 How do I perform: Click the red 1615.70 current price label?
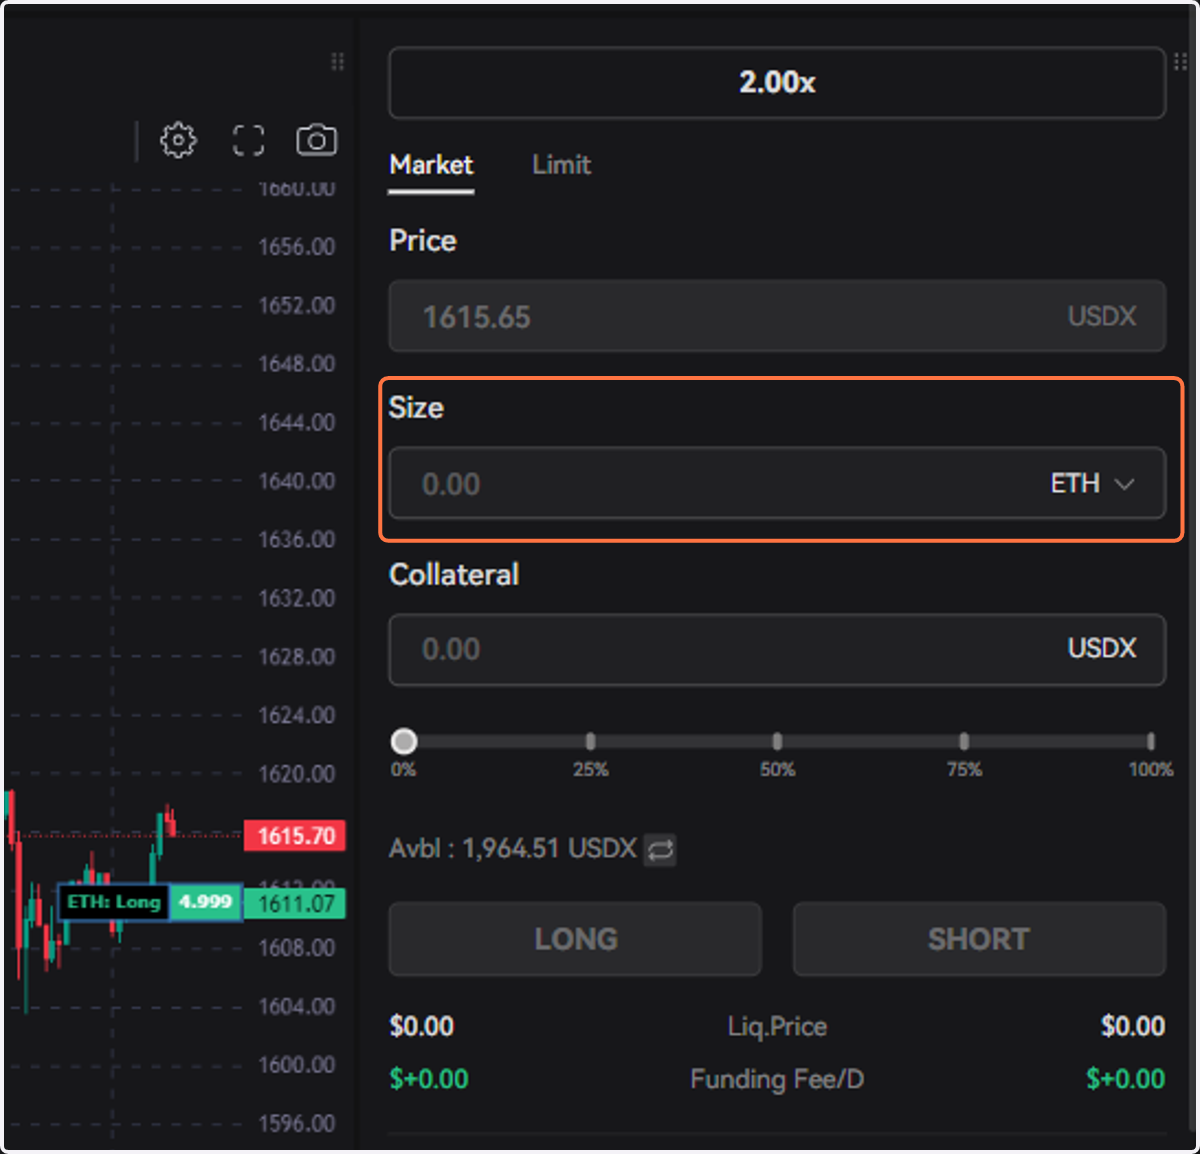pos(296,835)
